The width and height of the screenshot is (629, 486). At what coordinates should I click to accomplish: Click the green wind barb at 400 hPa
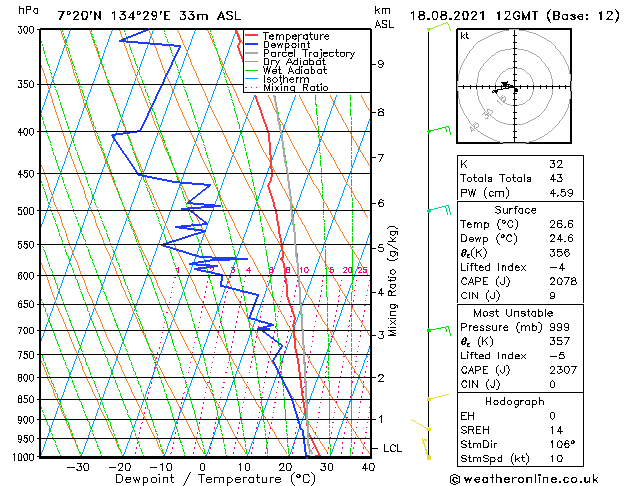[439, 130]
